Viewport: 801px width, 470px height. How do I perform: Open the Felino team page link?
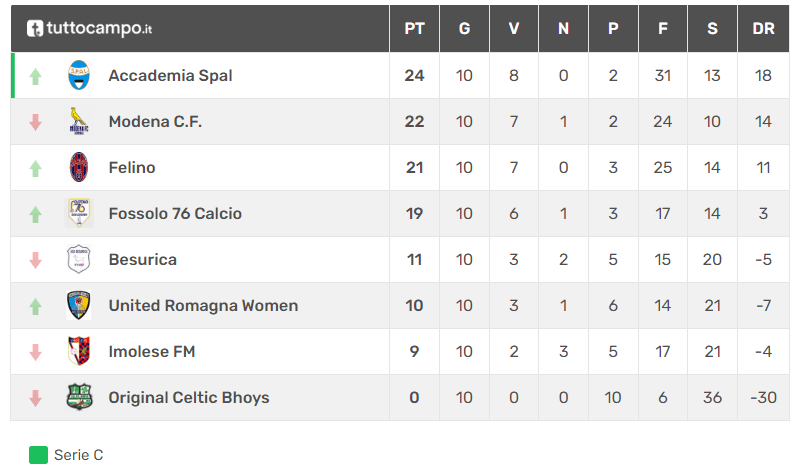pyautogui.click(x=132, y=168)
